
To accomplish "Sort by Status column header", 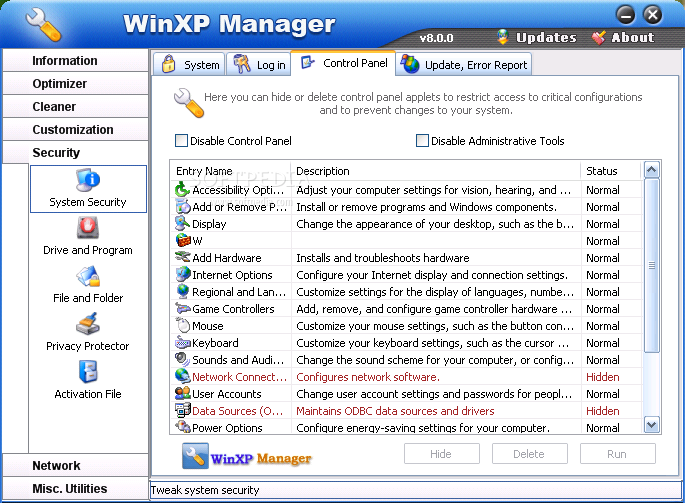I will (x=611, y=171).
